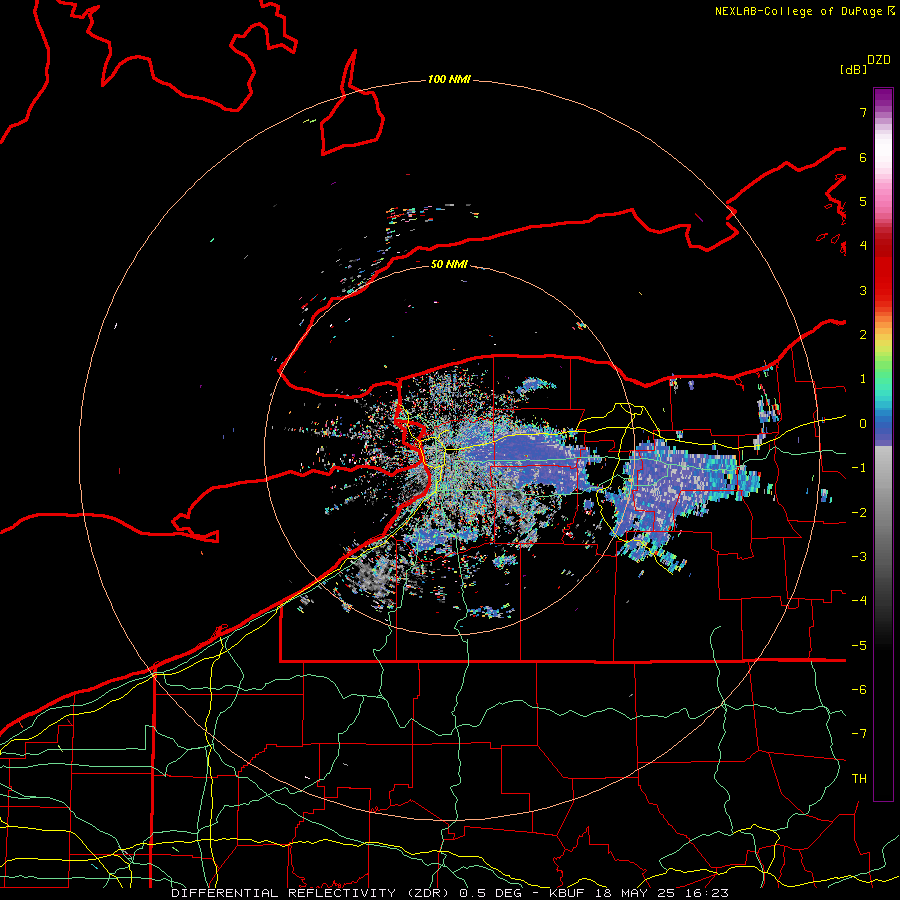Click the 2 value on the color scale
This screenshot has width=900, height=900.
click(863, 335)
